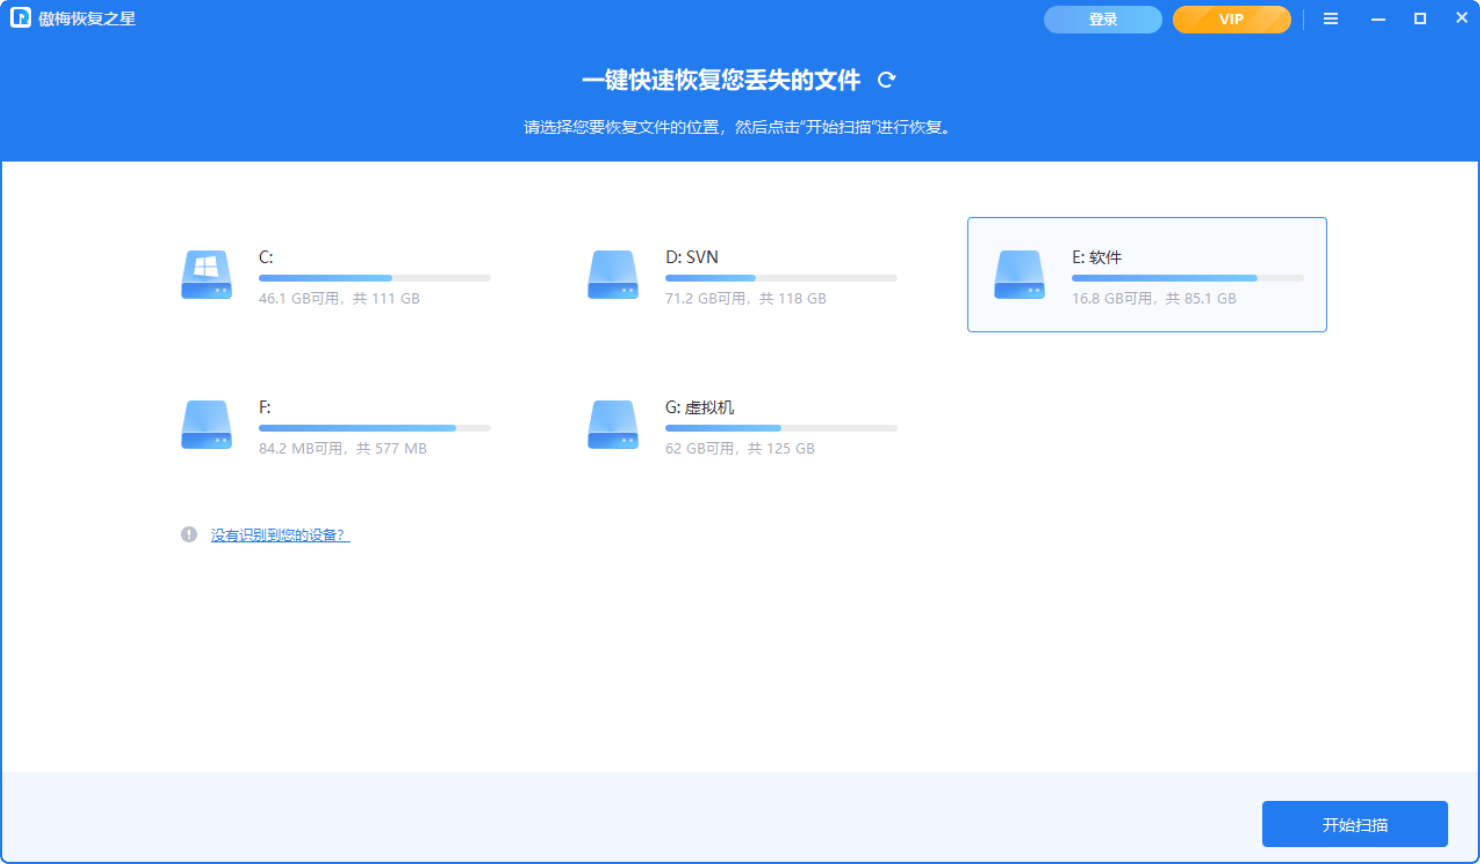The width and height of the screenshot is (1480, 864).
Task: Open the VIP upgrade button
Action: click(1232, 19)
